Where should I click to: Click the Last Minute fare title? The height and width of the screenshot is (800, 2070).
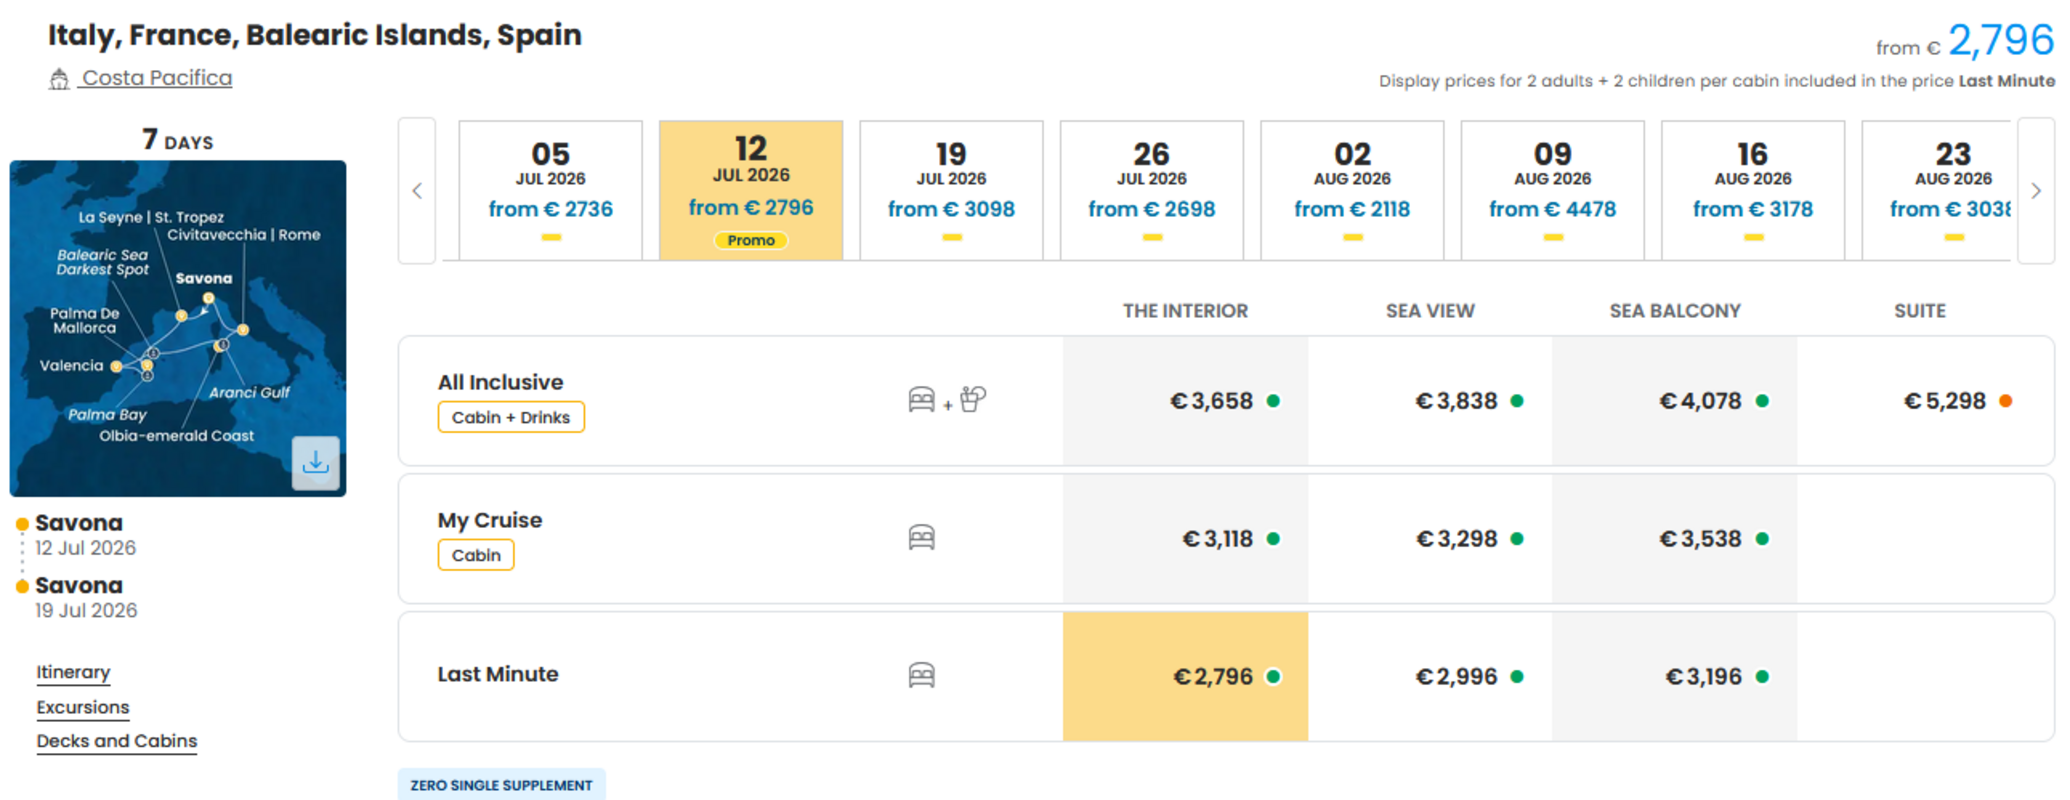click(498, 674)
